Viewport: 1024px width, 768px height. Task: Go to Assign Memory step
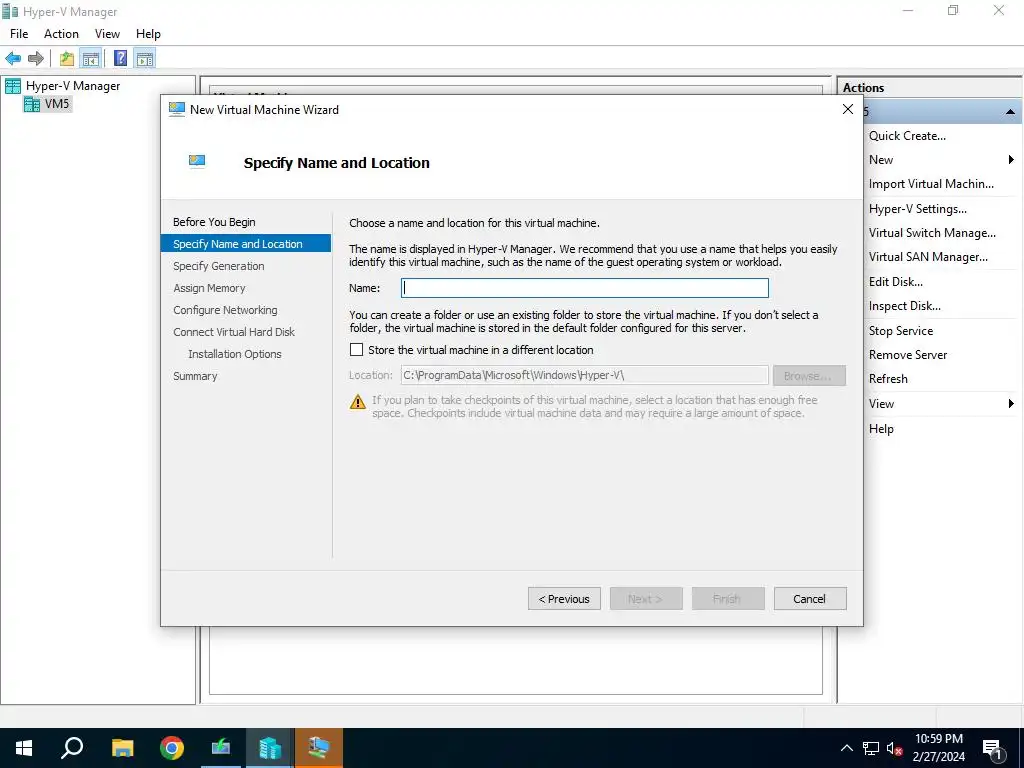[209, 288]
